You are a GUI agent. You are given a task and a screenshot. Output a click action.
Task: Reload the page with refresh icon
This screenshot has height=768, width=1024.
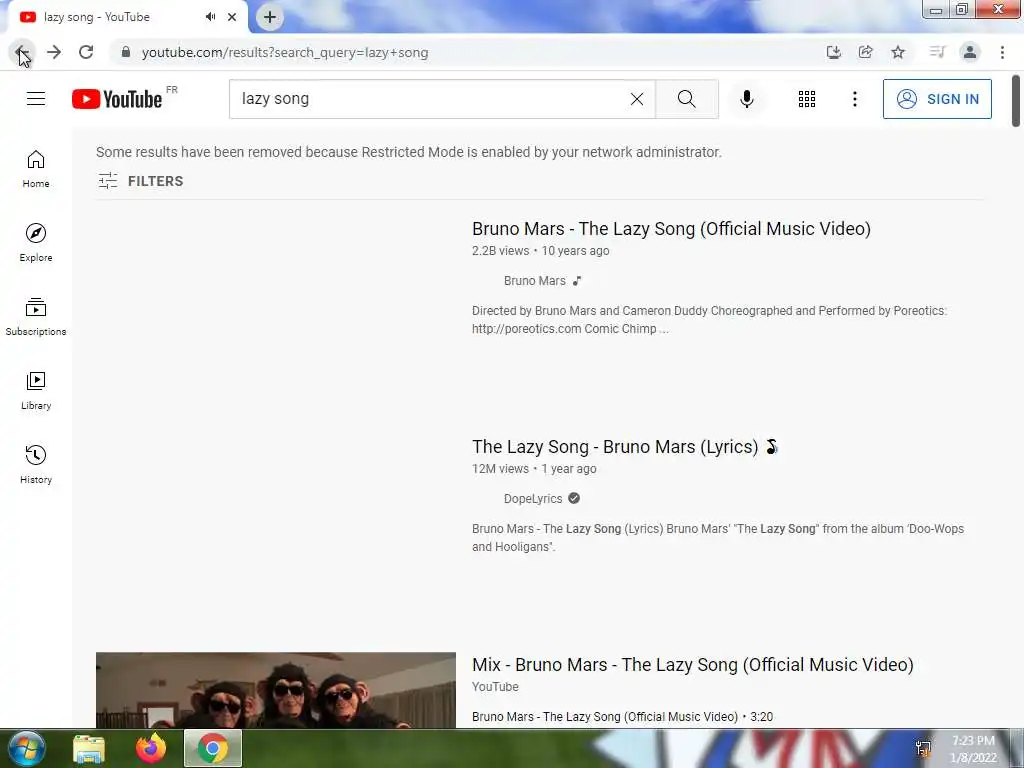(86, 52)
